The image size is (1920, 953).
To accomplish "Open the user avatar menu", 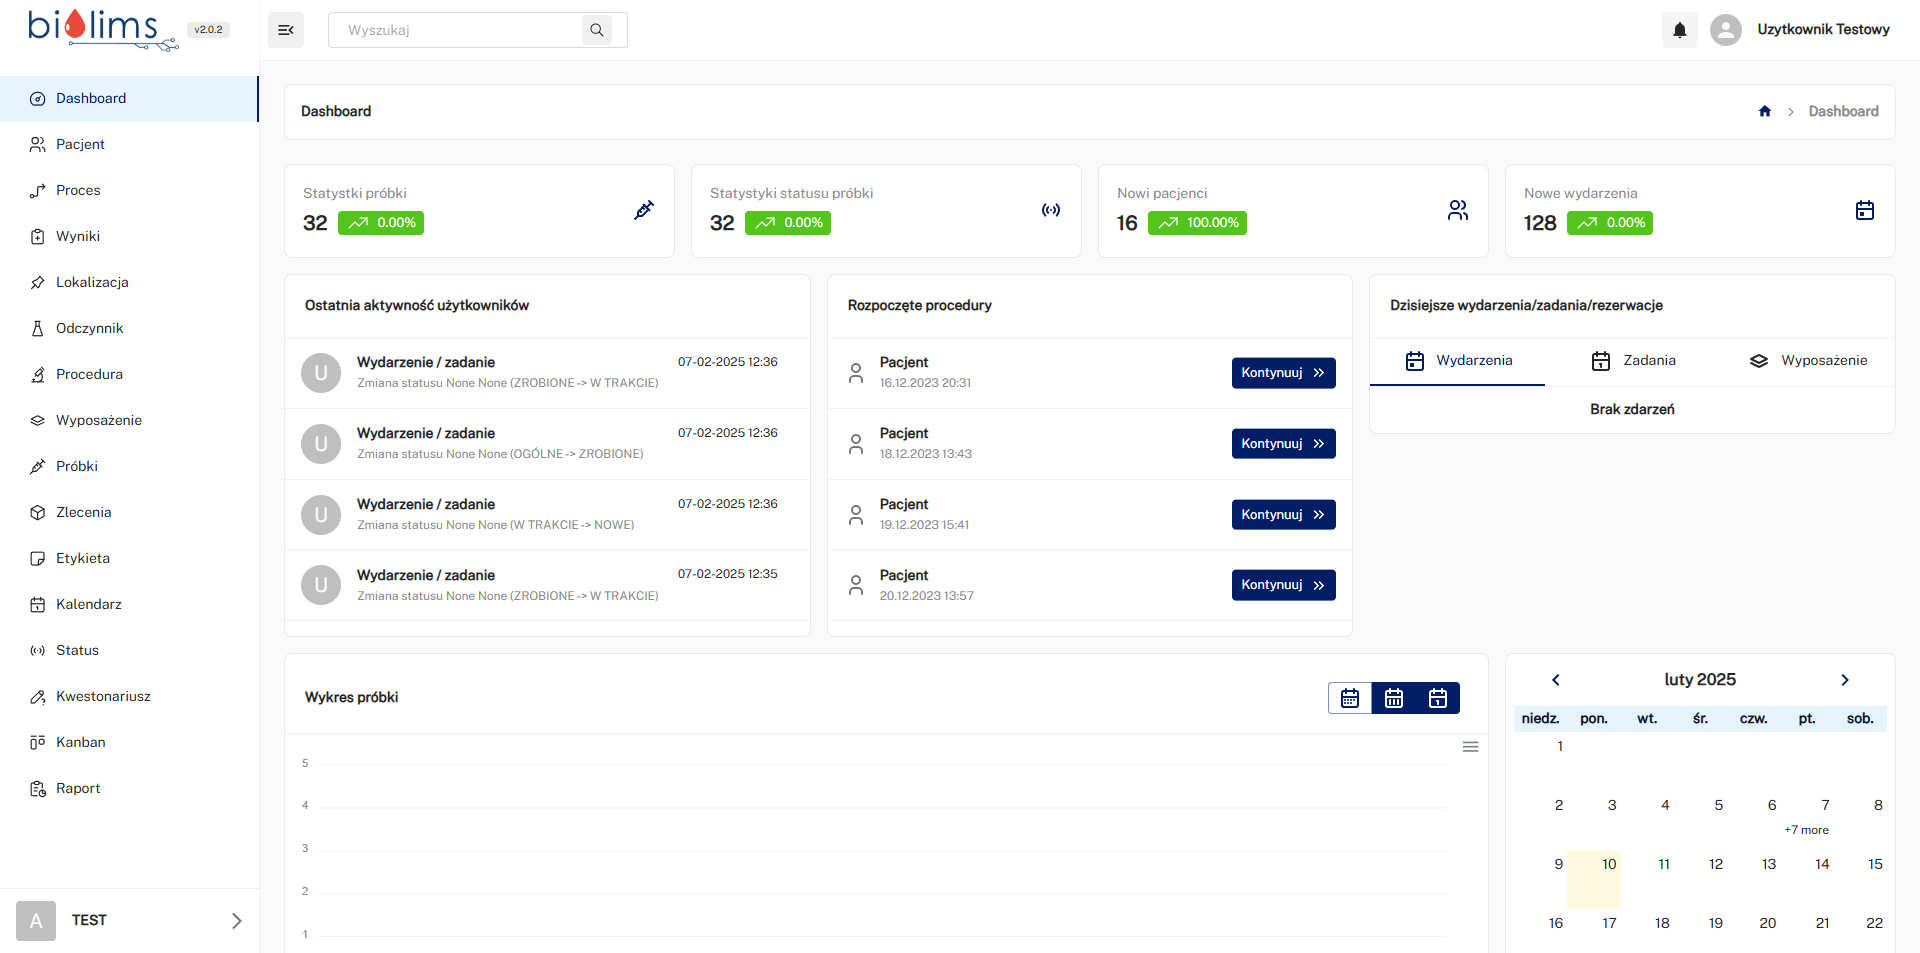I will 1726,30.
